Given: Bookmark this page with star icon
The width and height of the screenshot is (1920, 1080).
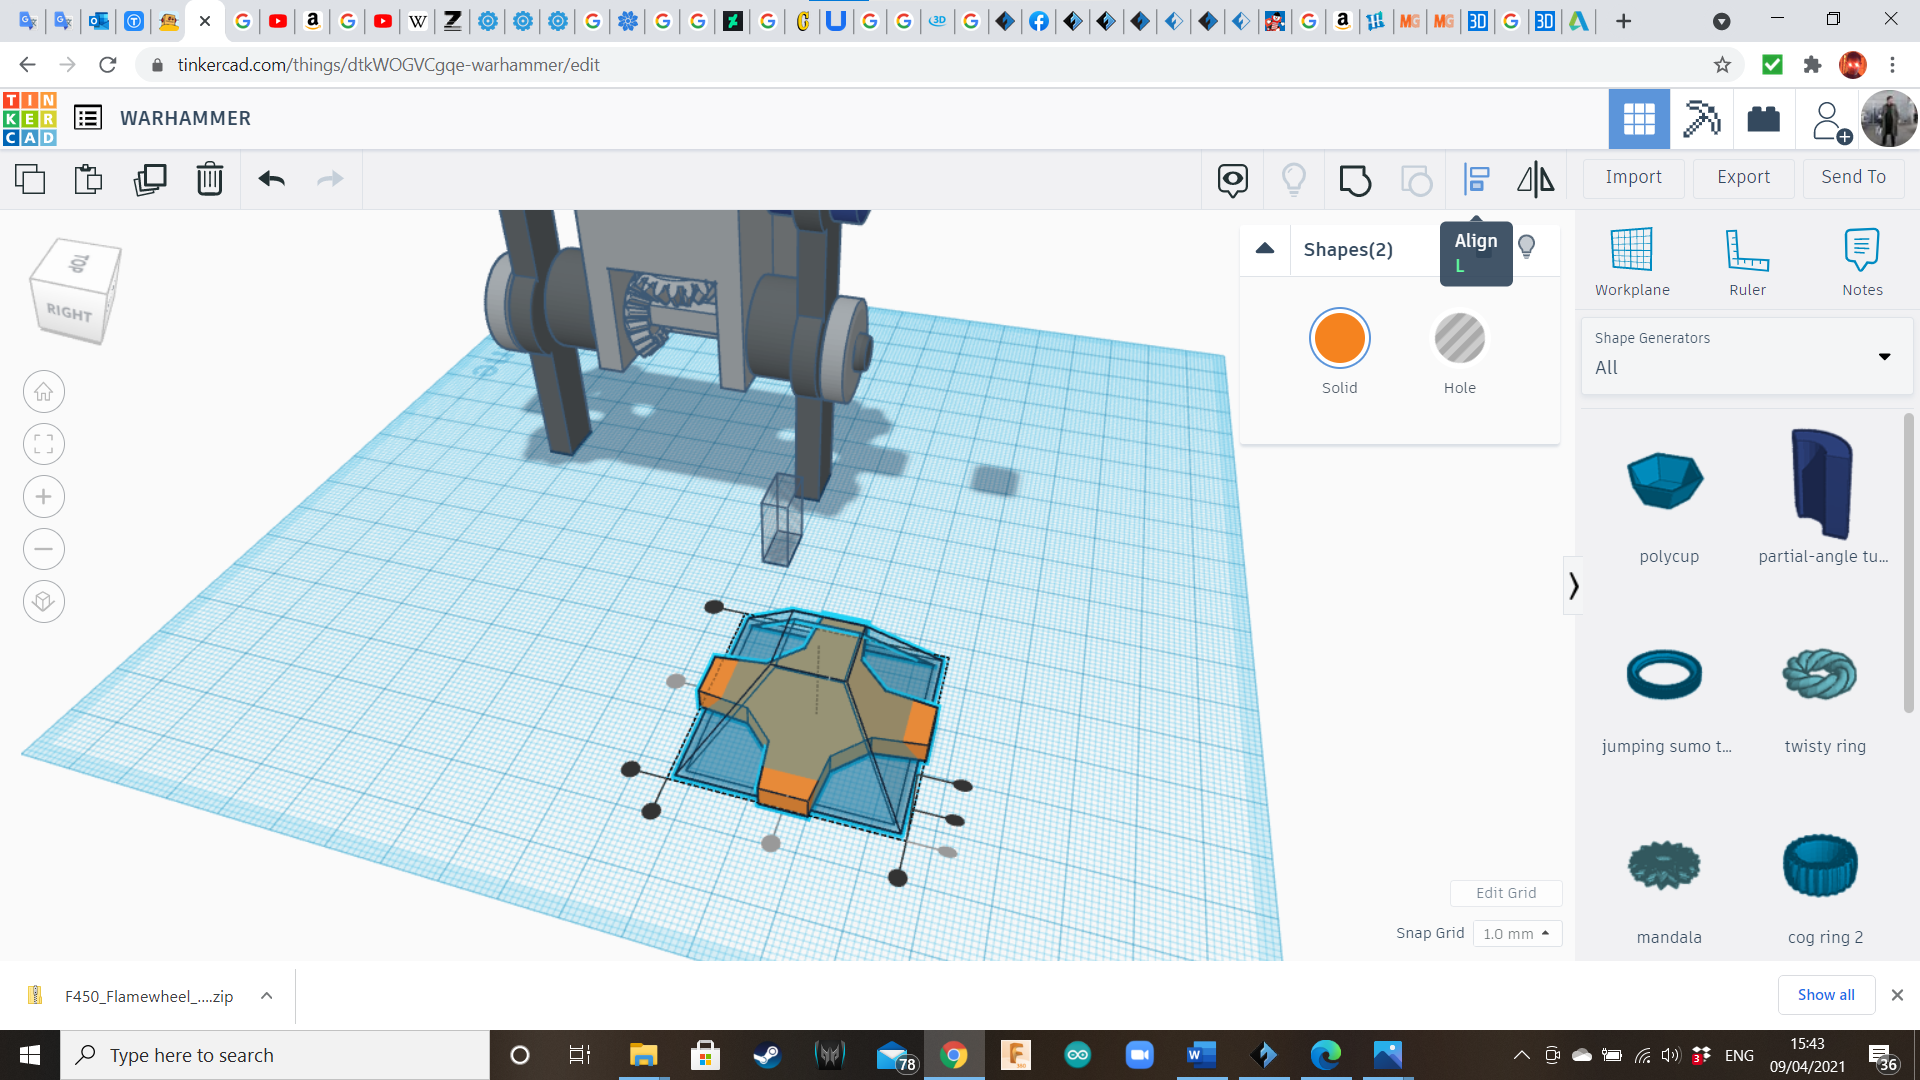Looking at the screenshot, I should tap(1722, 65).
